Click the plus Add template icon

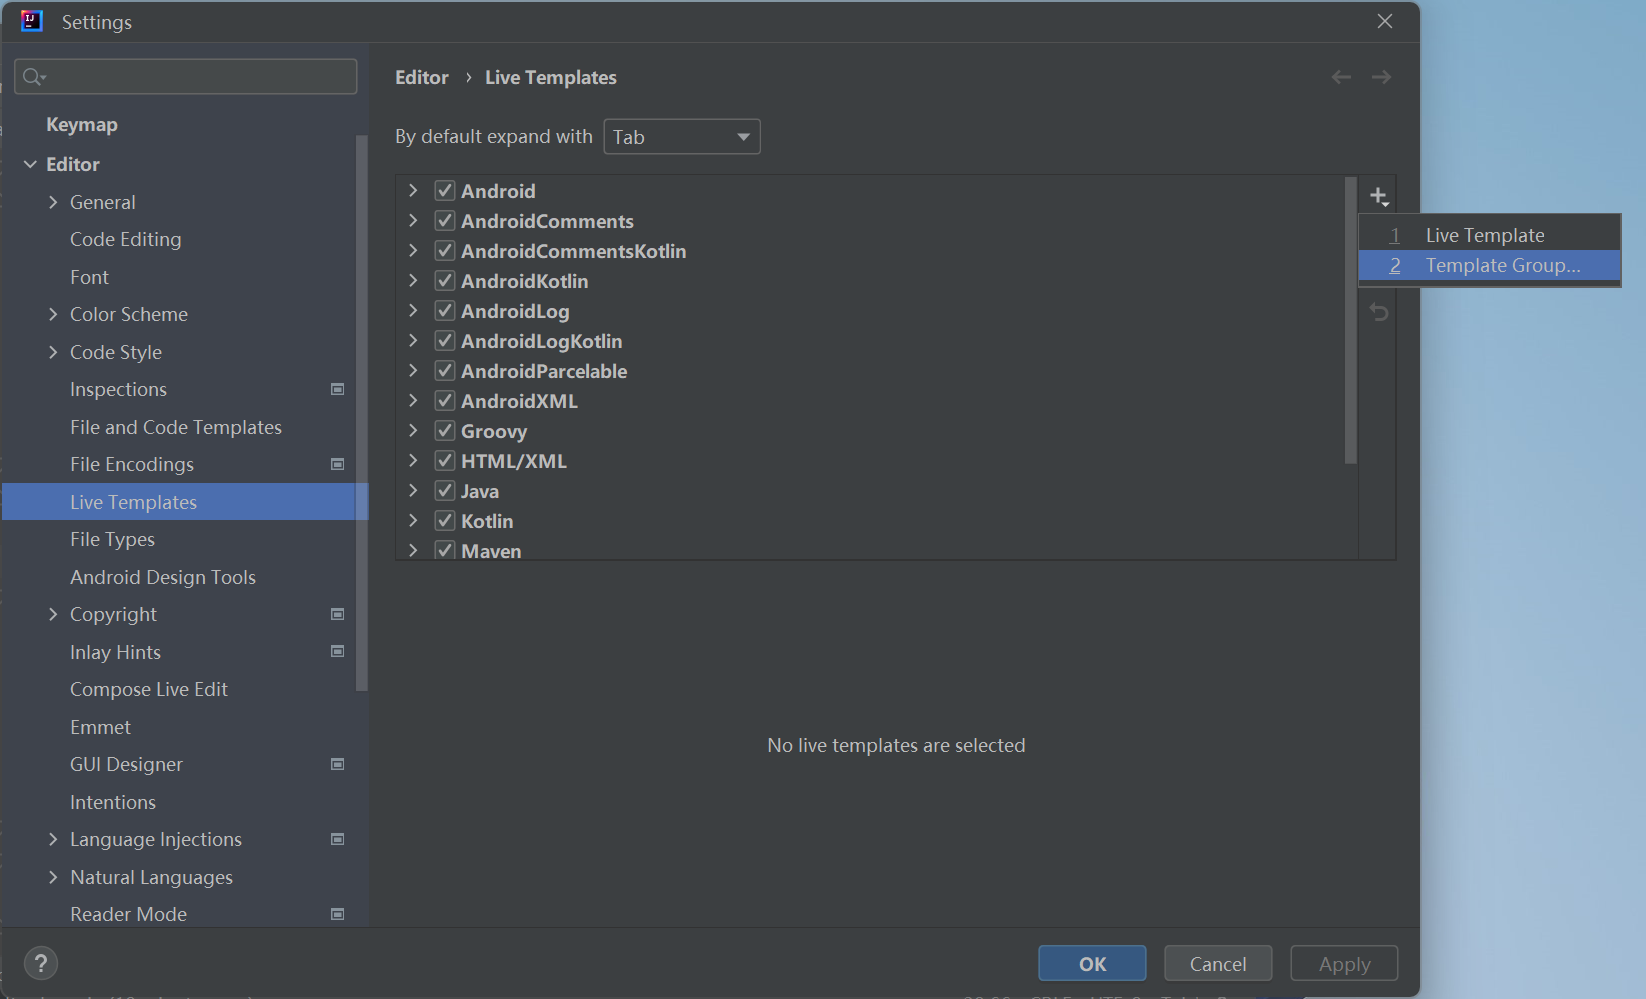click(x=1379, y=196)
